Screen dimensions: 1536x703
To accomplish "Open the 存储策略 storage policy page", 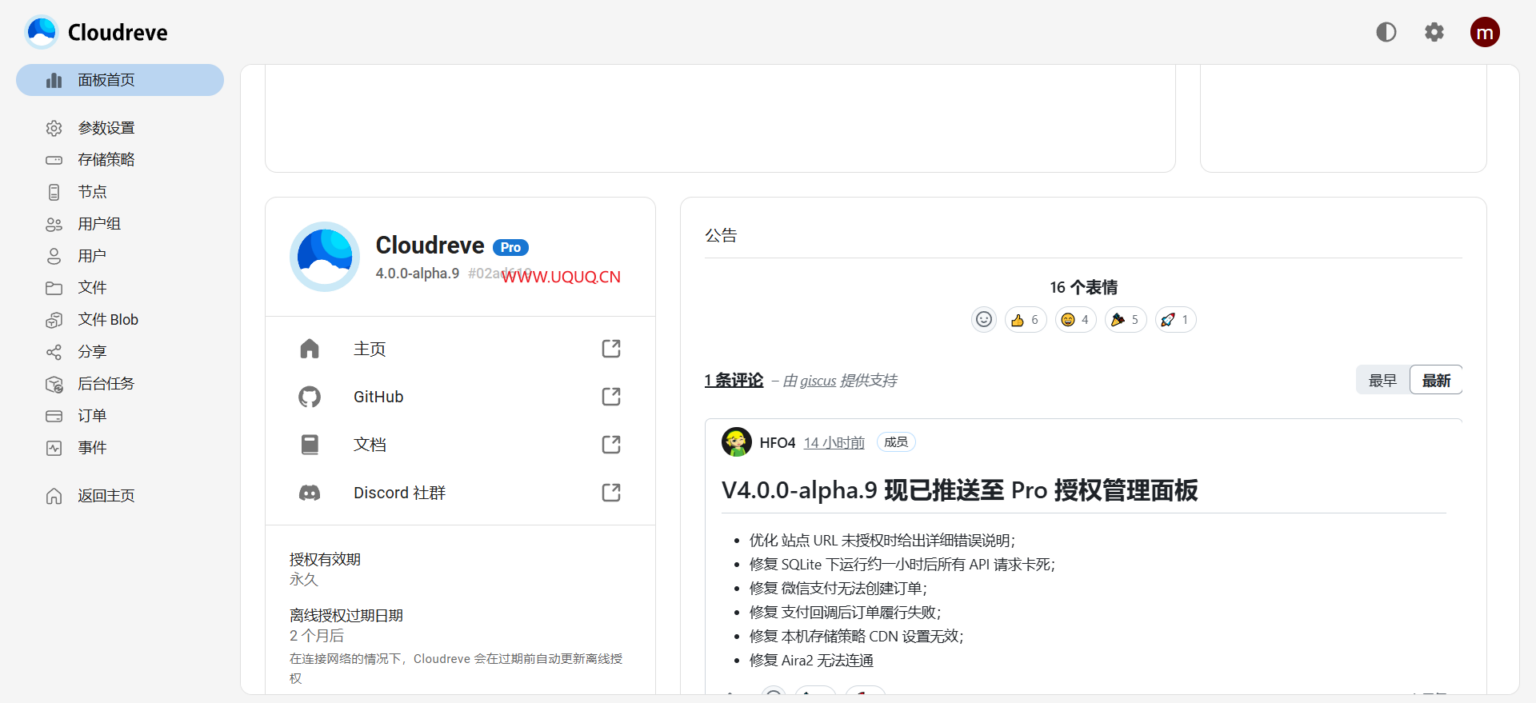I will tap(105, 159).
